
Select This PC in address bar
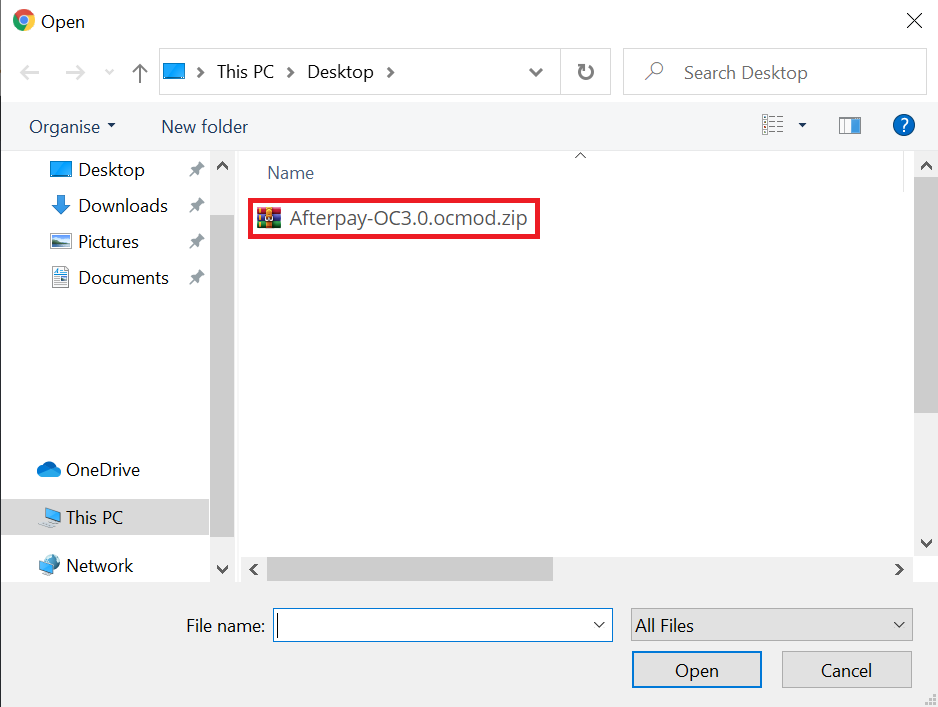click(x=245, y=72)
